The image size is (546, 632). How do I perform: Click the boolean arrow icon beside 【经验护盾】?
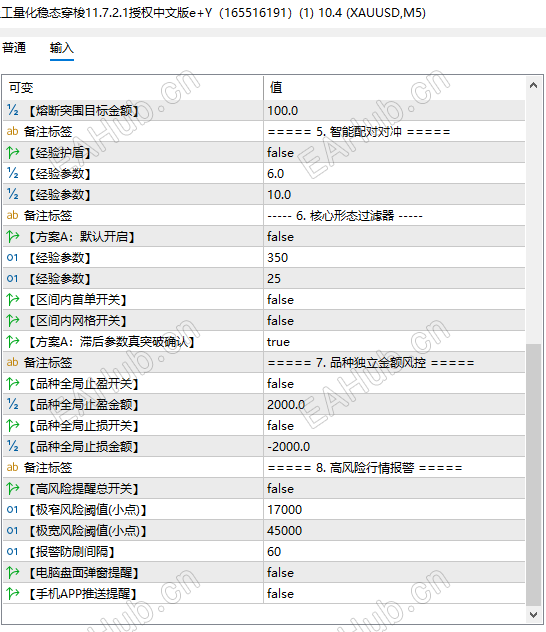point(12,152)
